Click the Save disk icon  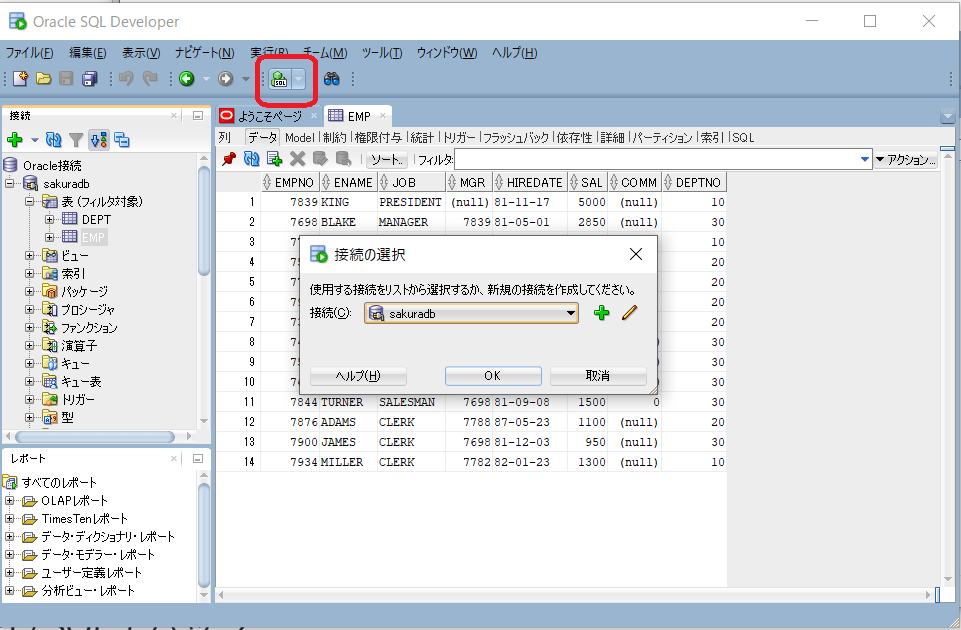pyautogui.click(x=66, y=78)
